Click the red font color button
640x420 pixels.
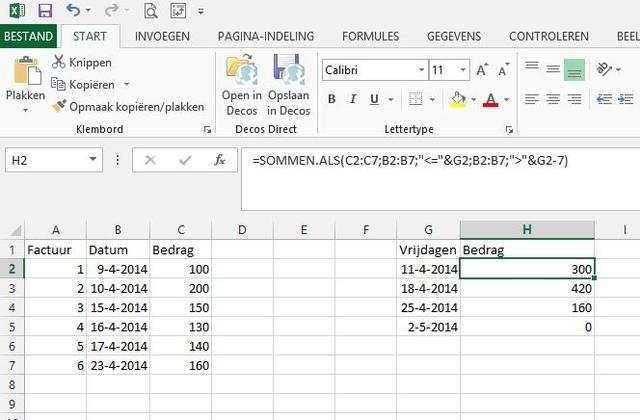point(490,100)
